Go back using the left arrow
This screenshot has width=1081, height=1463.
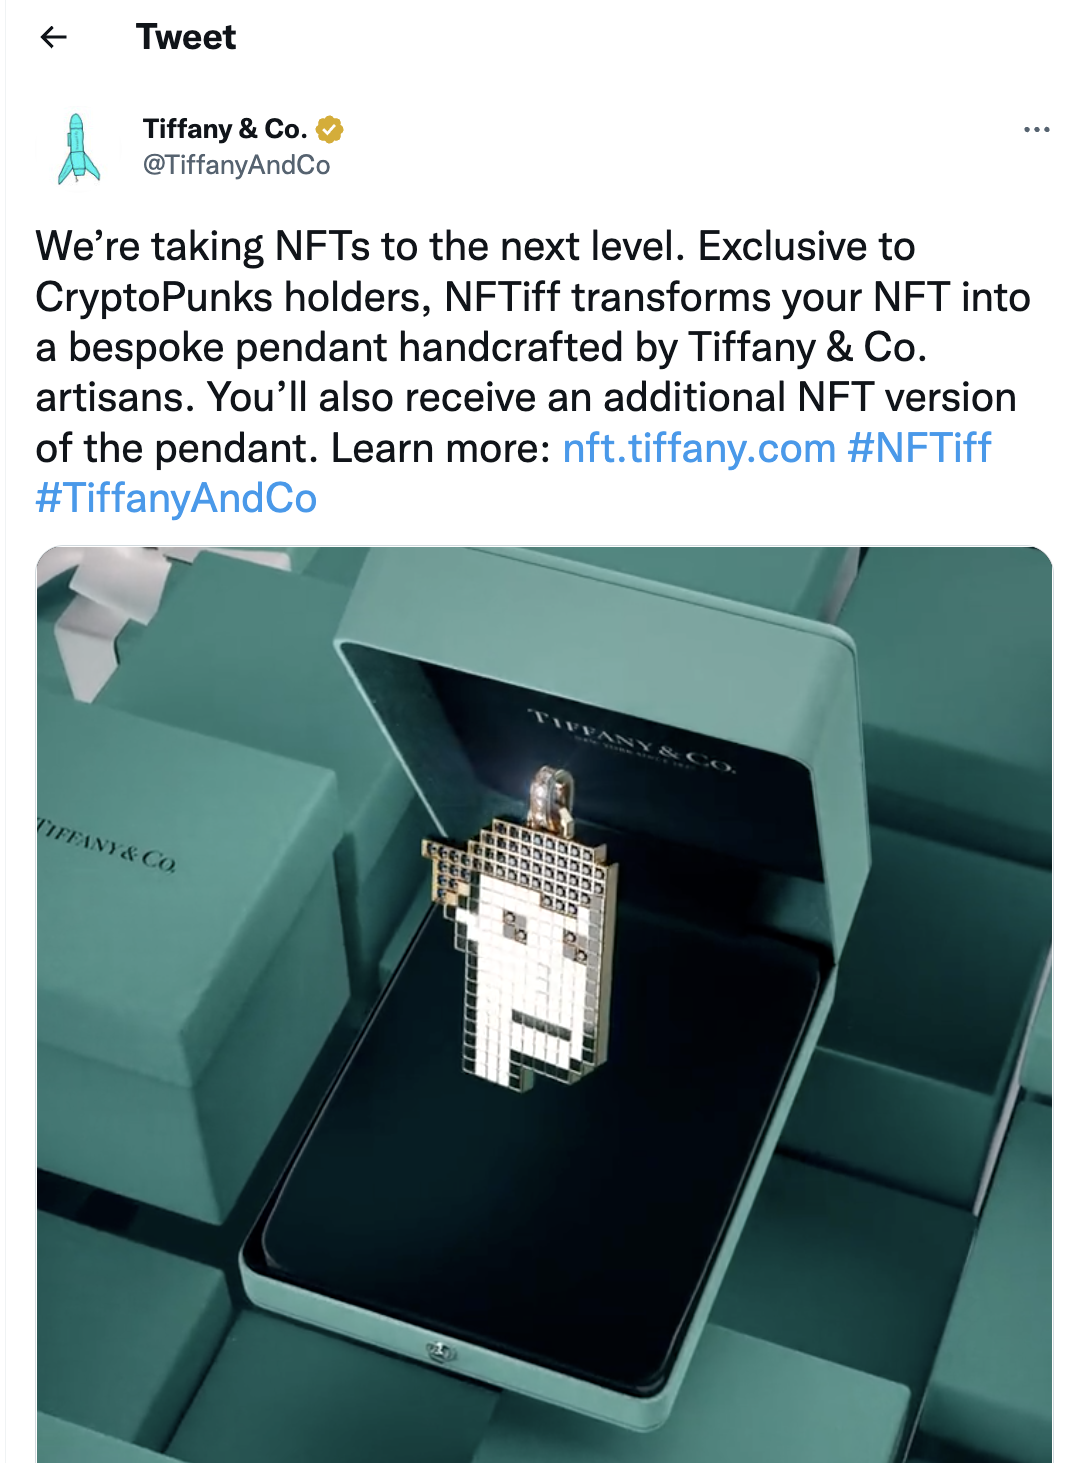coord(53,38)
